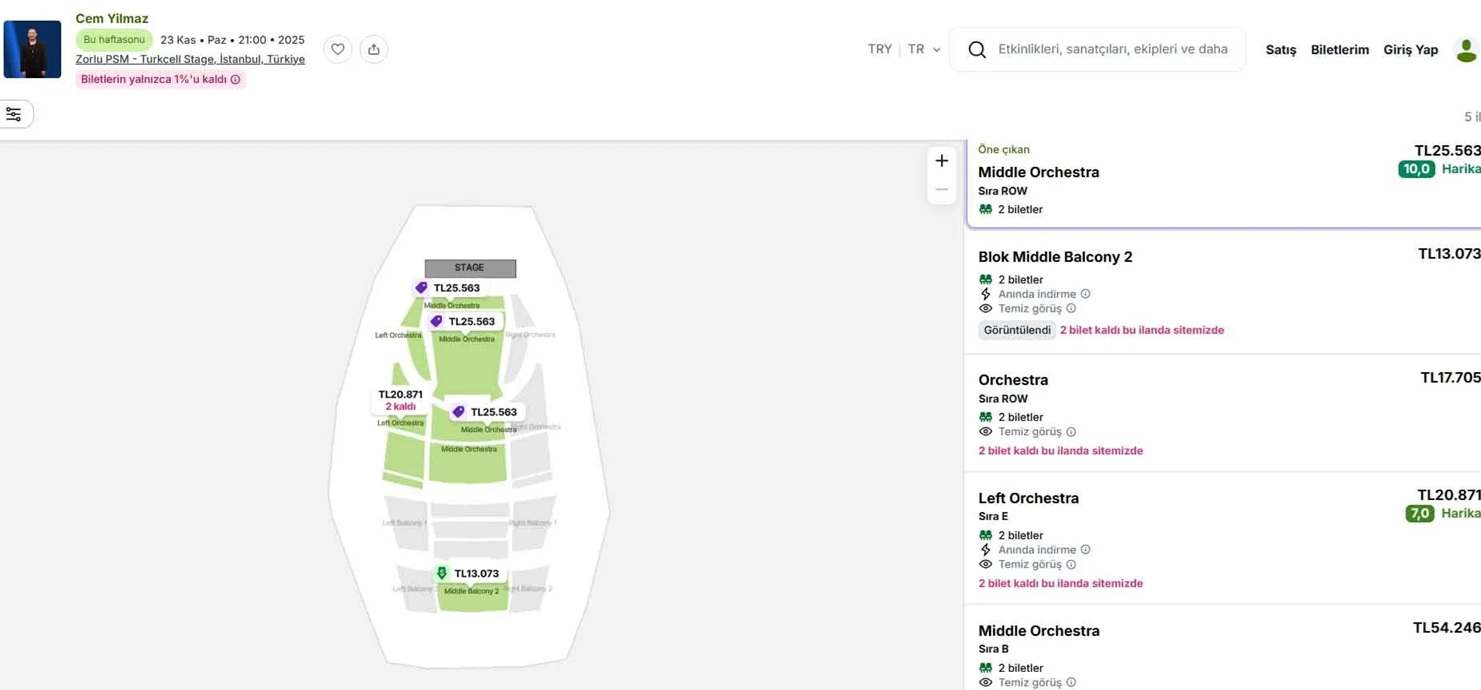This screenshot has height=690, width=1481.
Task: Click info icon next to Anında indirme
Action: (x=1085, y=294)
